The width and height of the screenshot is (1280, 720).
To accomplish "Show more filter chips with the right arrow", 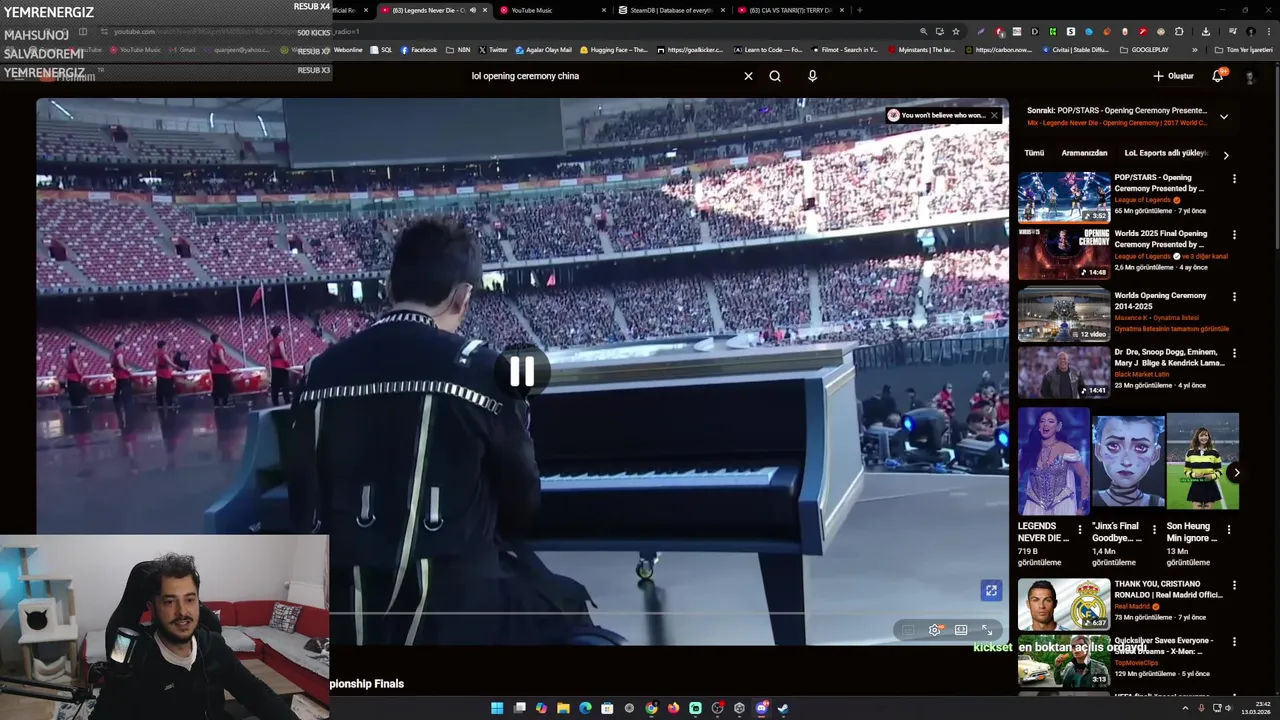I will click(x=1226, y=155).
